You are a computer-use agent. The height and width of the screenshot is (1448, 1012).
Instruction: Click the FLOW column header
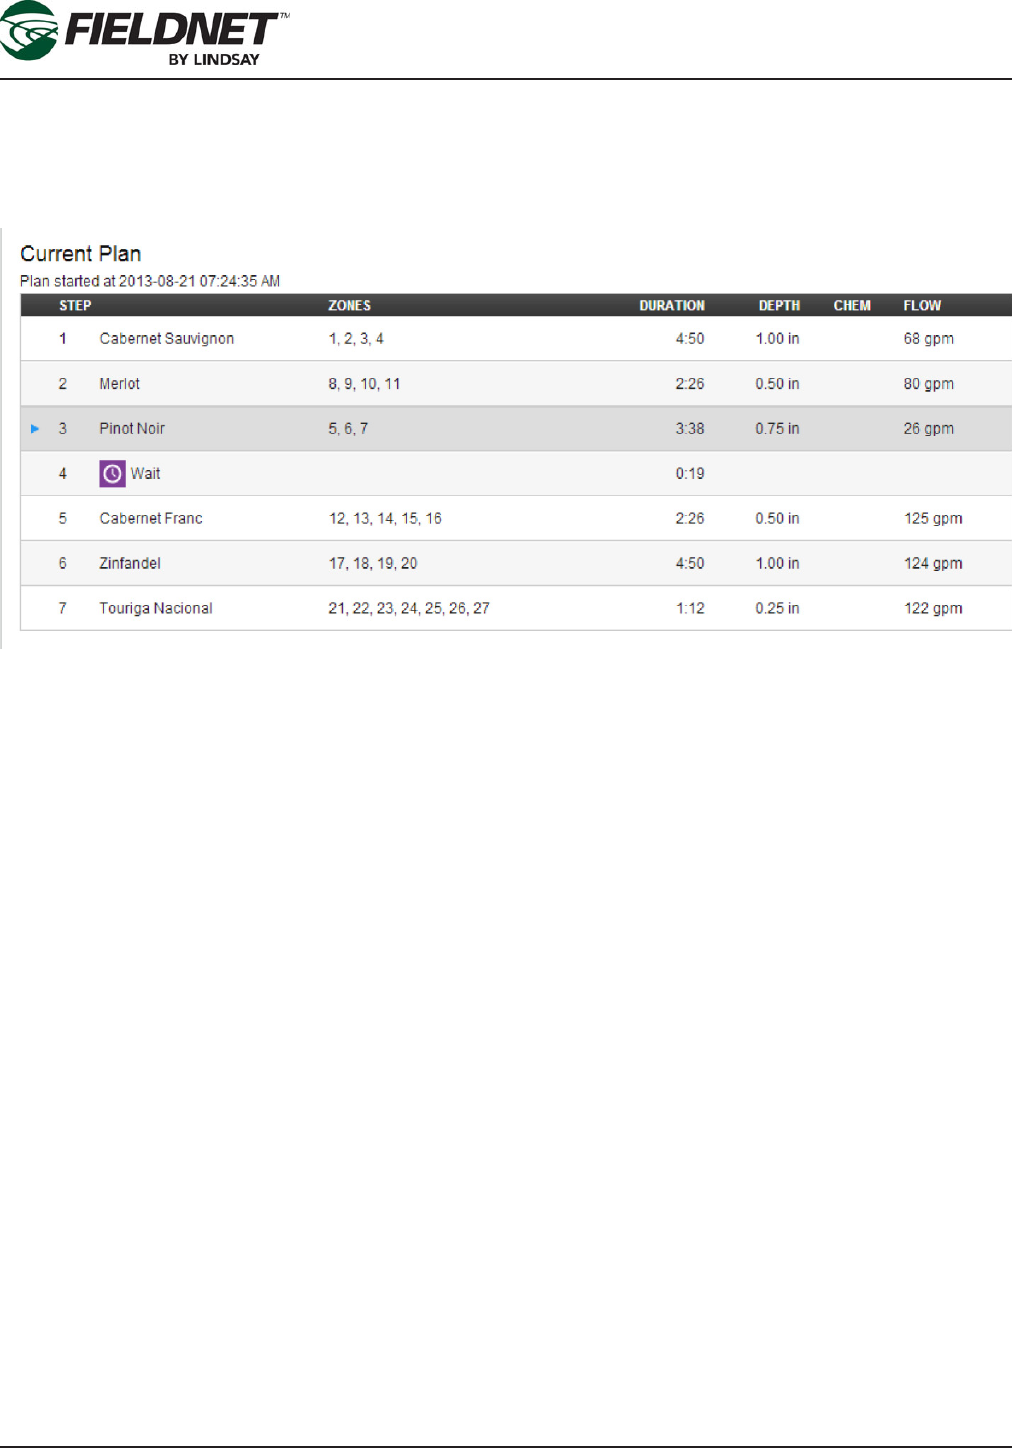[x=922, y=306]
